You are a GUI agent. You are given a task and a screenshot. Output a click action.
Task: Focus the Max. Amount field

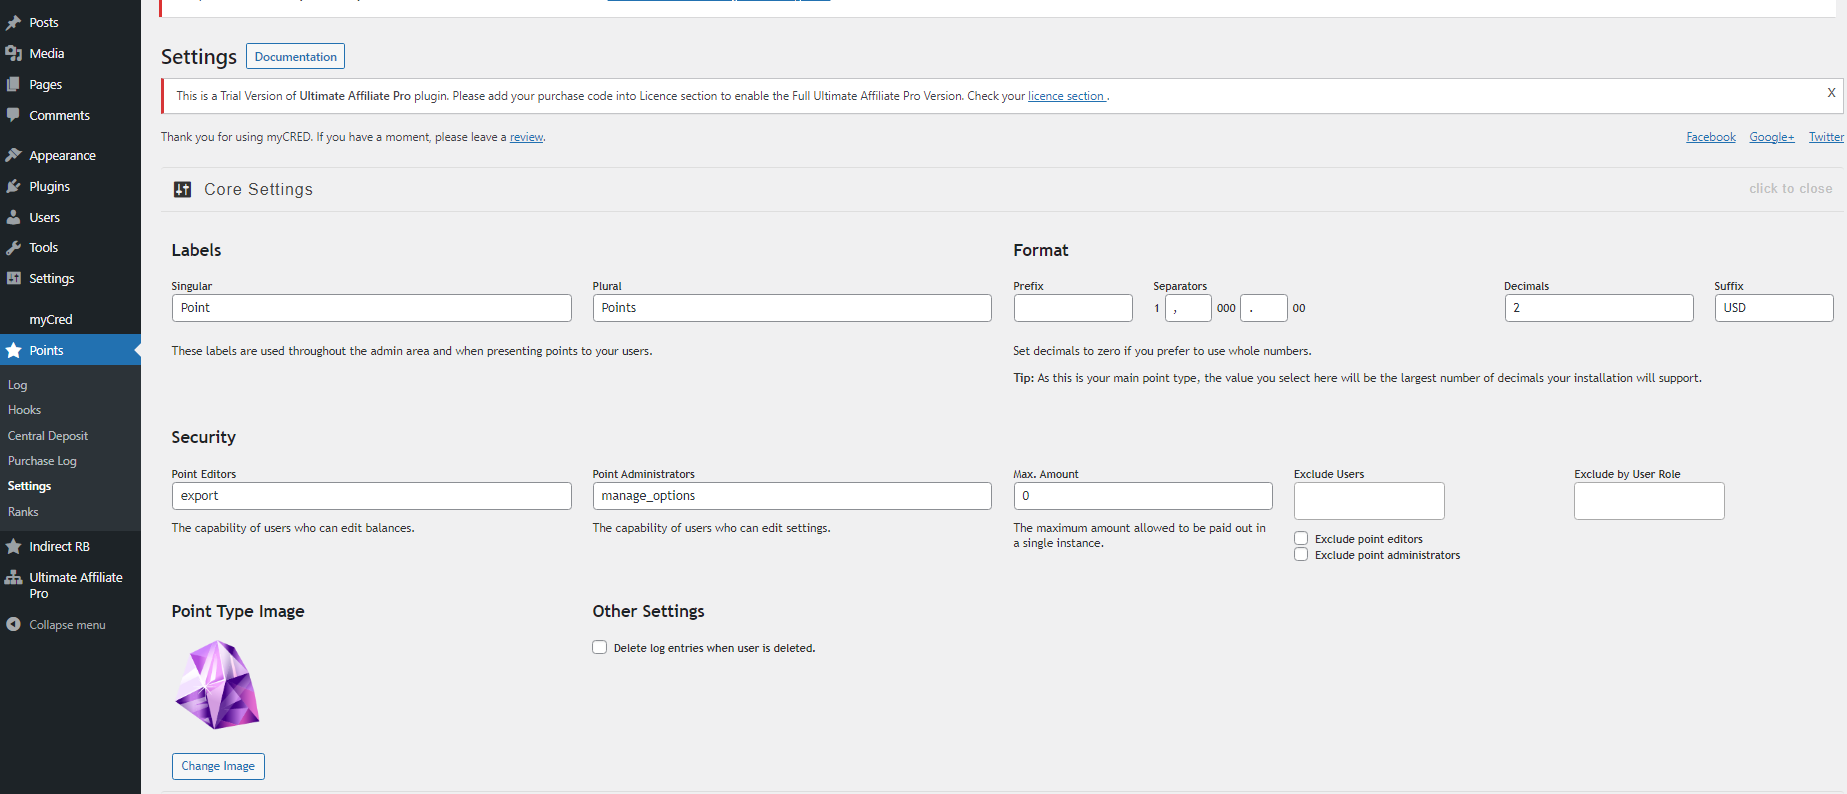(1143, 496)
